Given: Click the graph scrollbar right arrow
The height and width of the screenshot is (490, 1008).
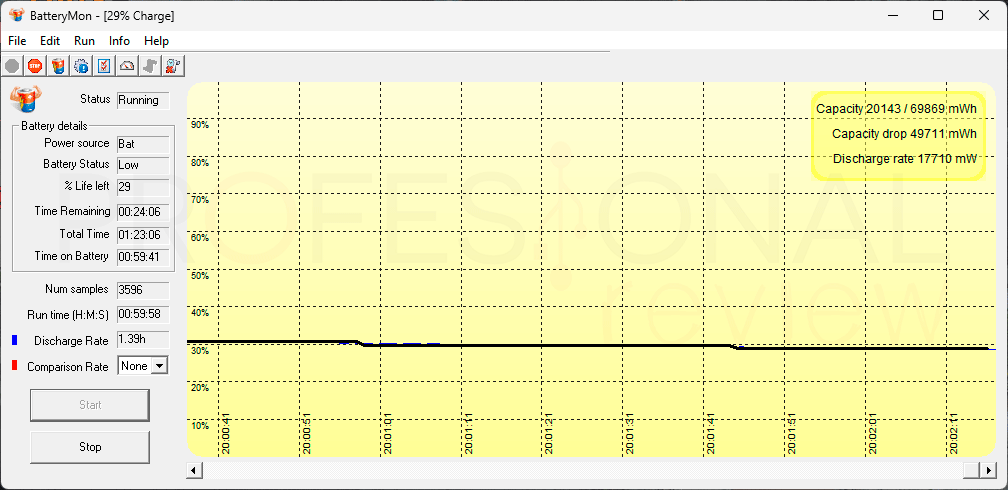Looking at the screenshot, I should (989, 471).
